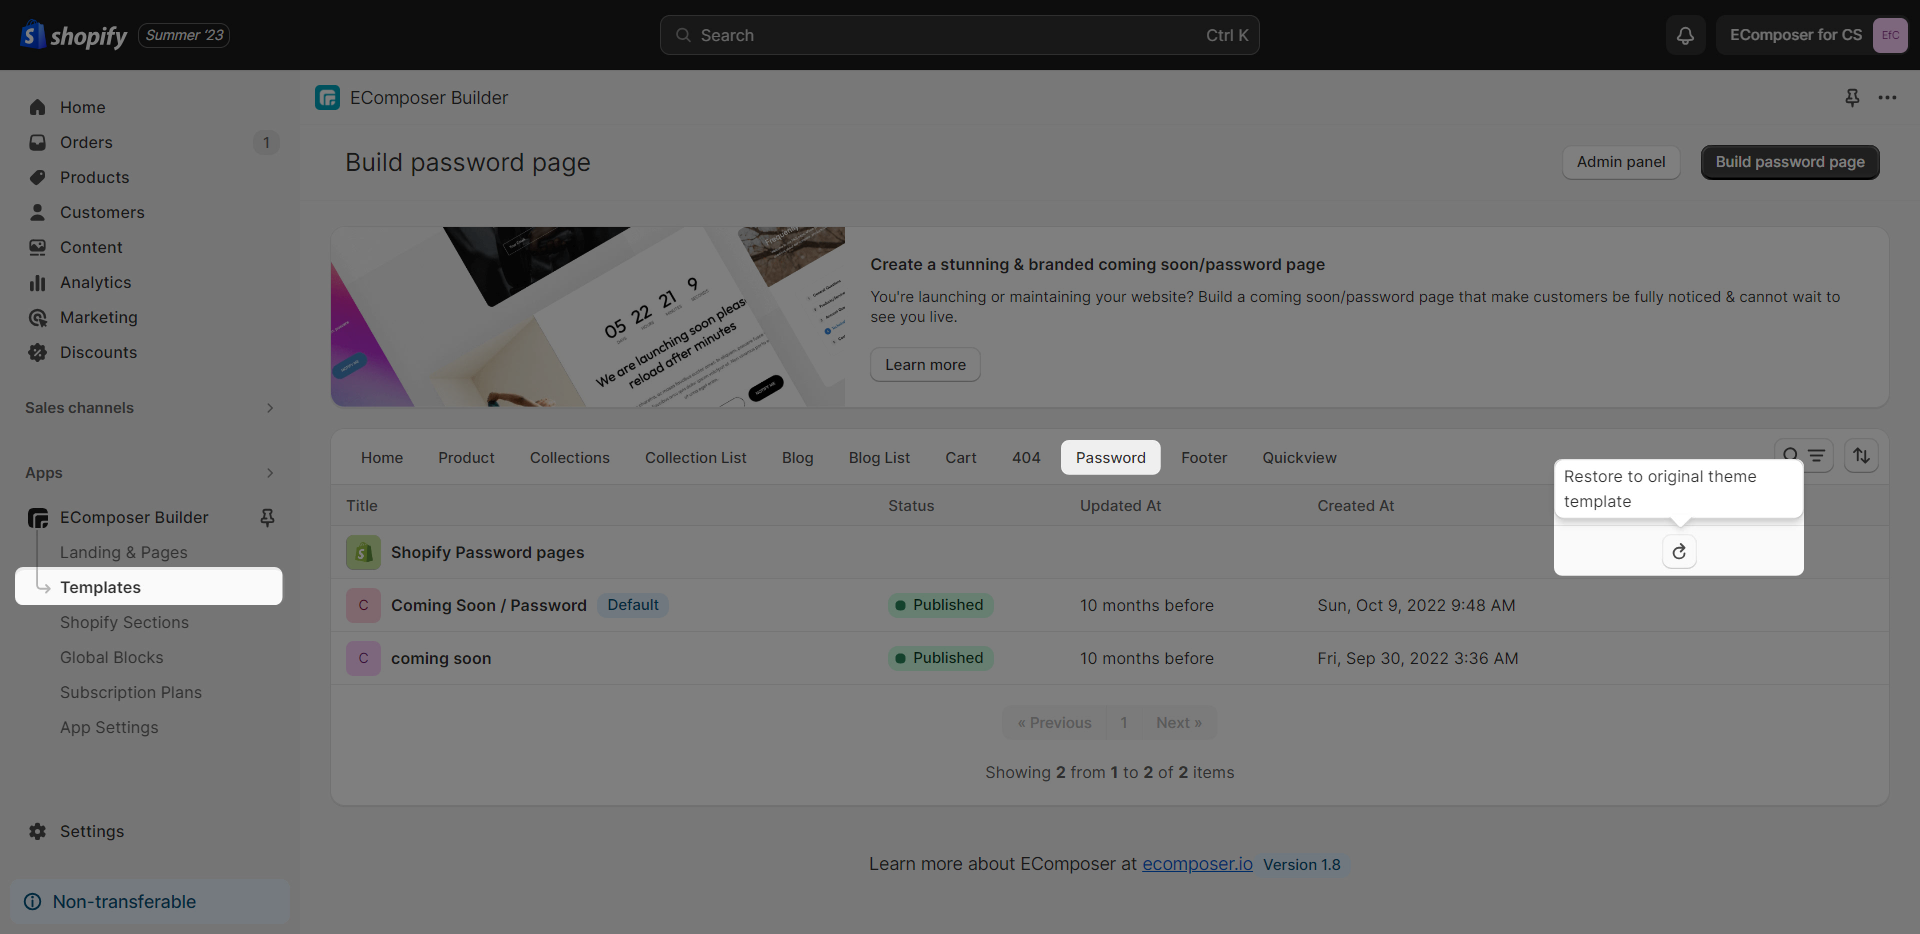Open Global Blocks in sidebar
Viewport: 1920px width, 934px height.
(x=111, y=657)
